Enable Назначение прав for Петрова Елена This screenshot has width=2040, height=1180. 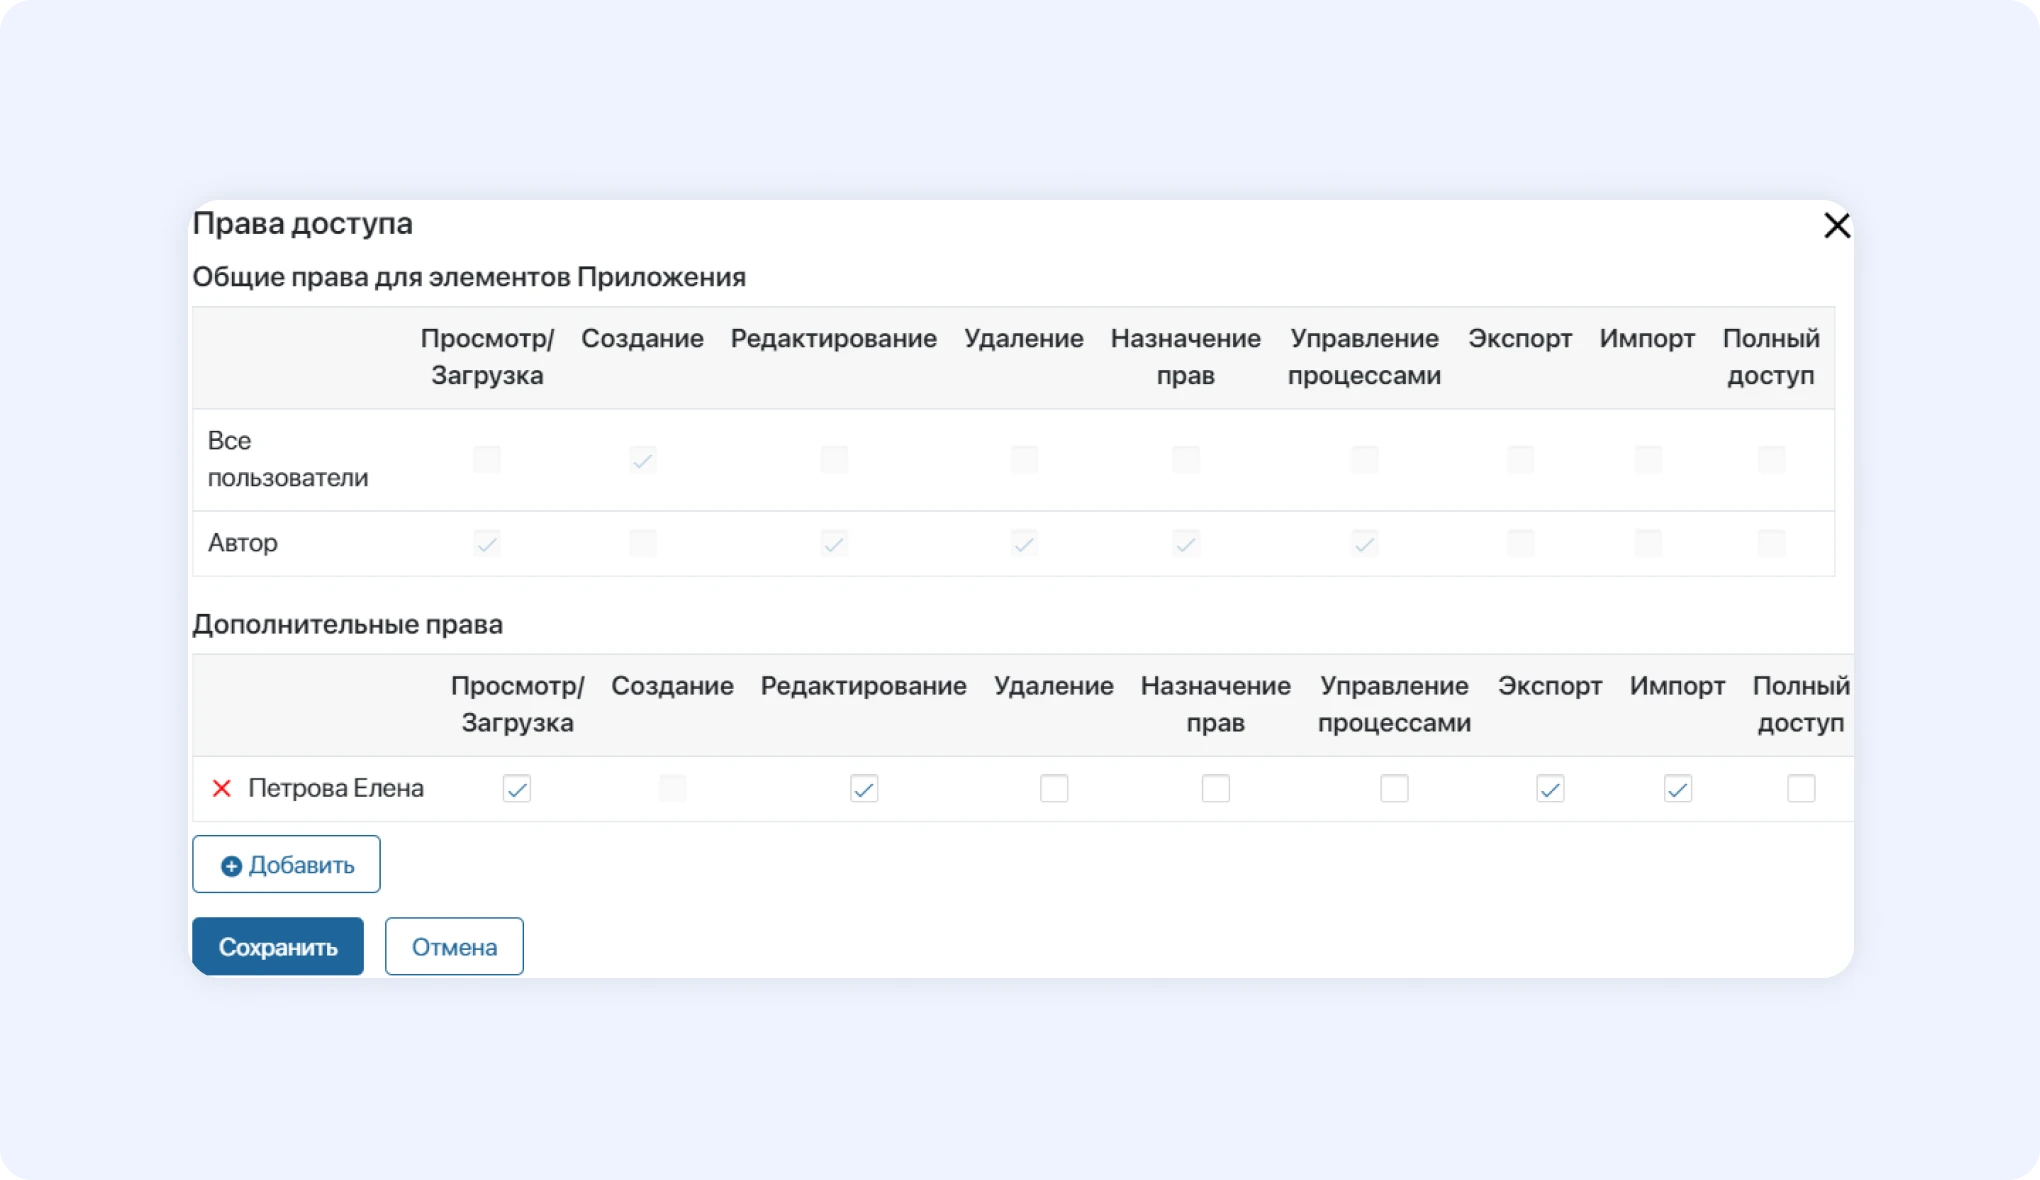[1215, 789]
